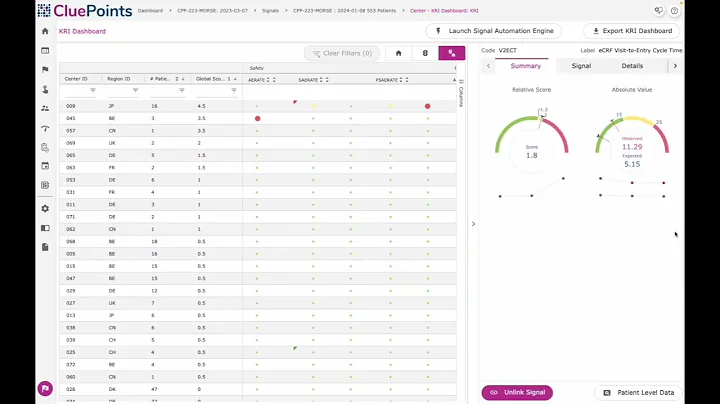The height and width of the screenshot is (404, 720).
Task: Switch to the Summary tab
Action: (x=525, y=66)
